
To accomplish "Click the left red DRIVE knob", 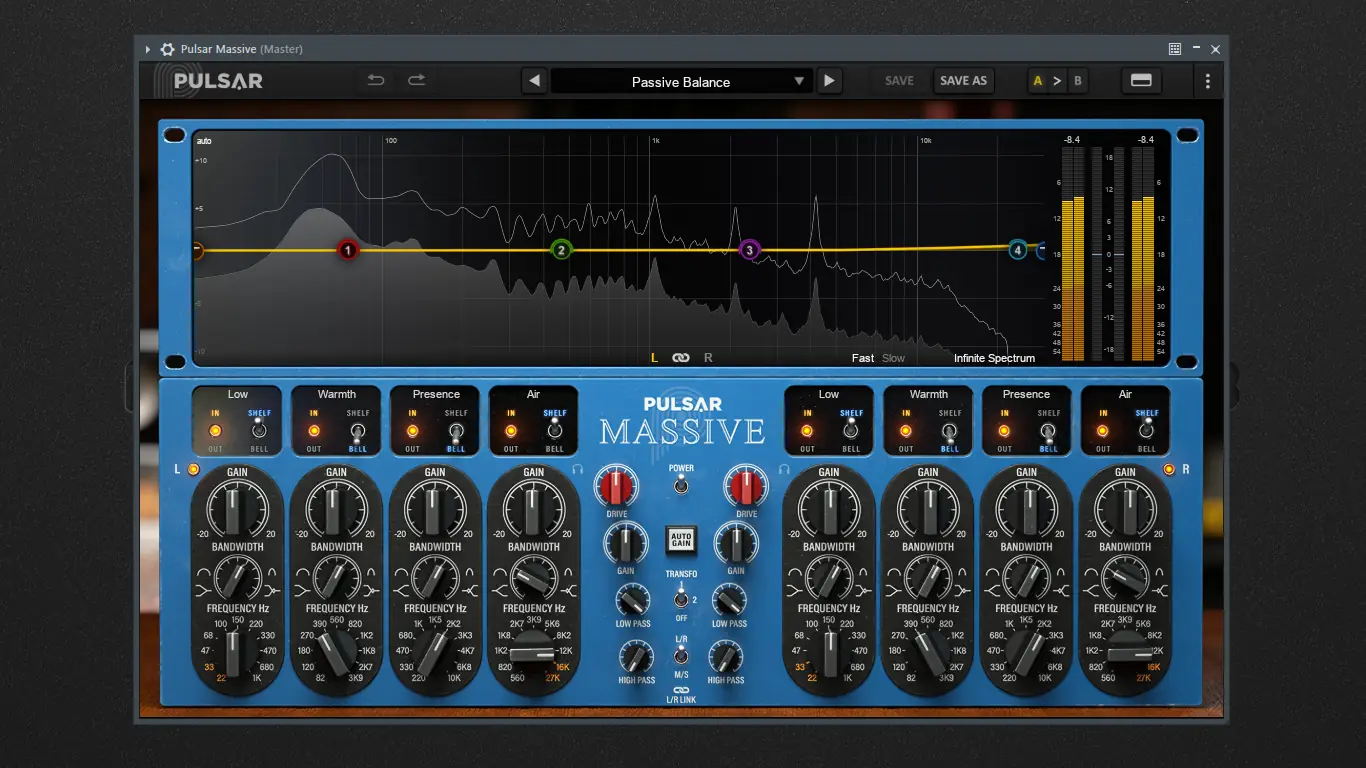I will [616, 487].
